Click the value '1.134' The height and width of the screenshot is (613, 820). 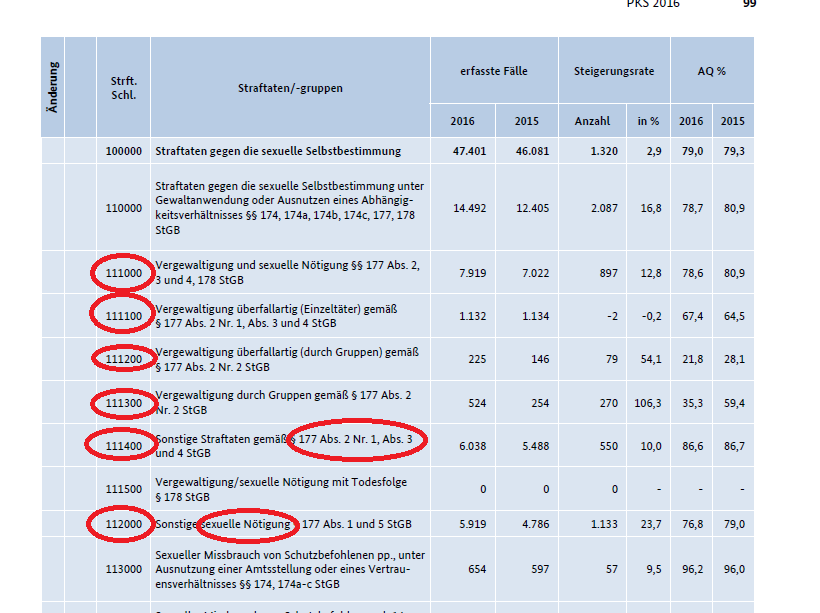tap(536, 316)
